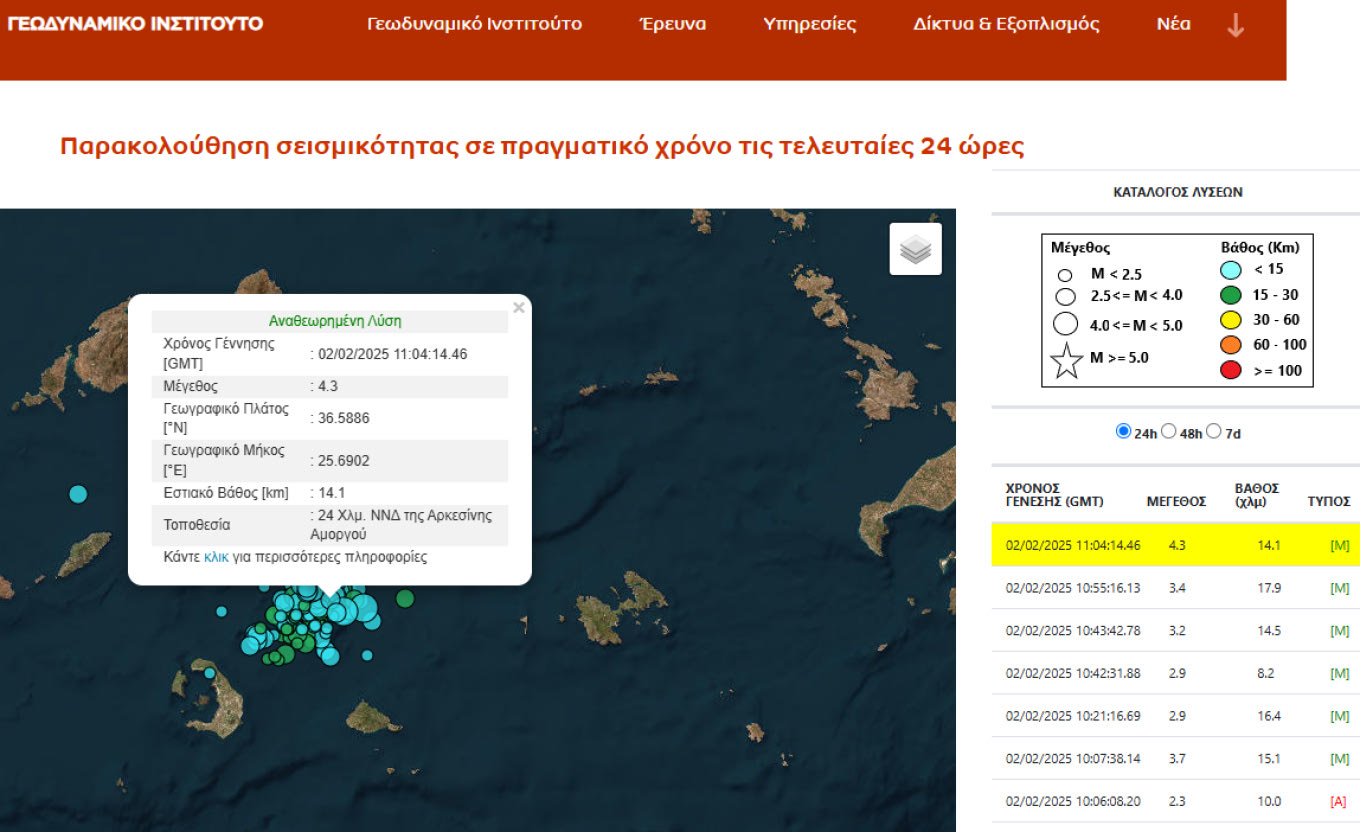Expand the Έρευνα menu

(x=672, y=25)
